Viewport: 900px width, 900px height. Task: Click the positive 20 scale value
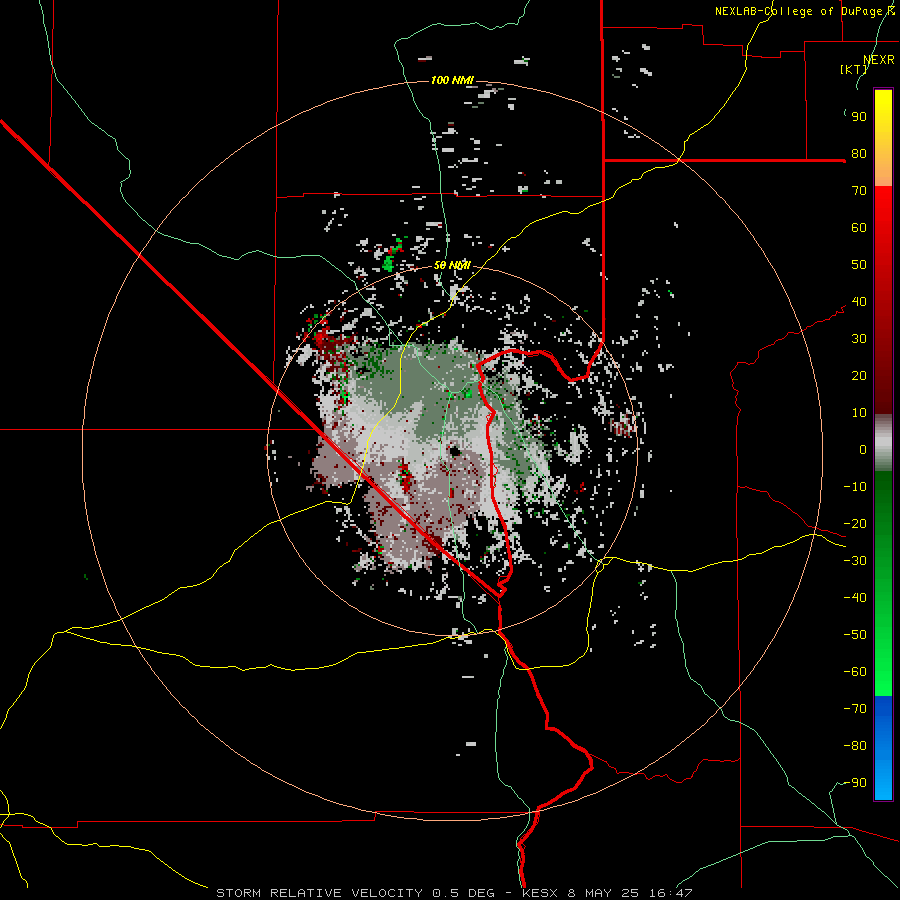[x=859, y=375]
